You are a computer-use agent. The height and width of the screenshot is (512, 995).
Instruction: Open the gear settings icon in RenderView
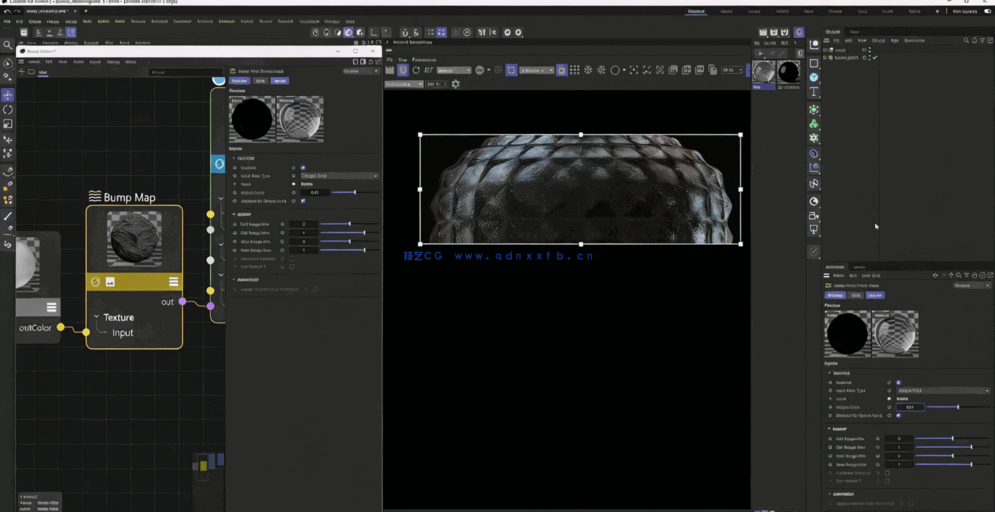click(x=455, y=84)
